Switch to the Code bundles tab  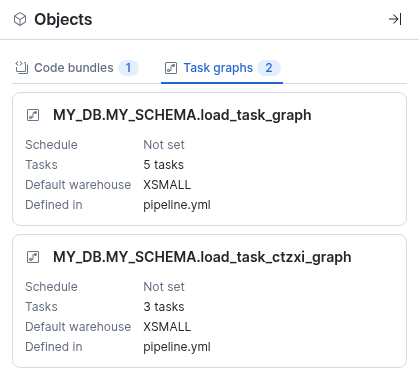point(77,68)
